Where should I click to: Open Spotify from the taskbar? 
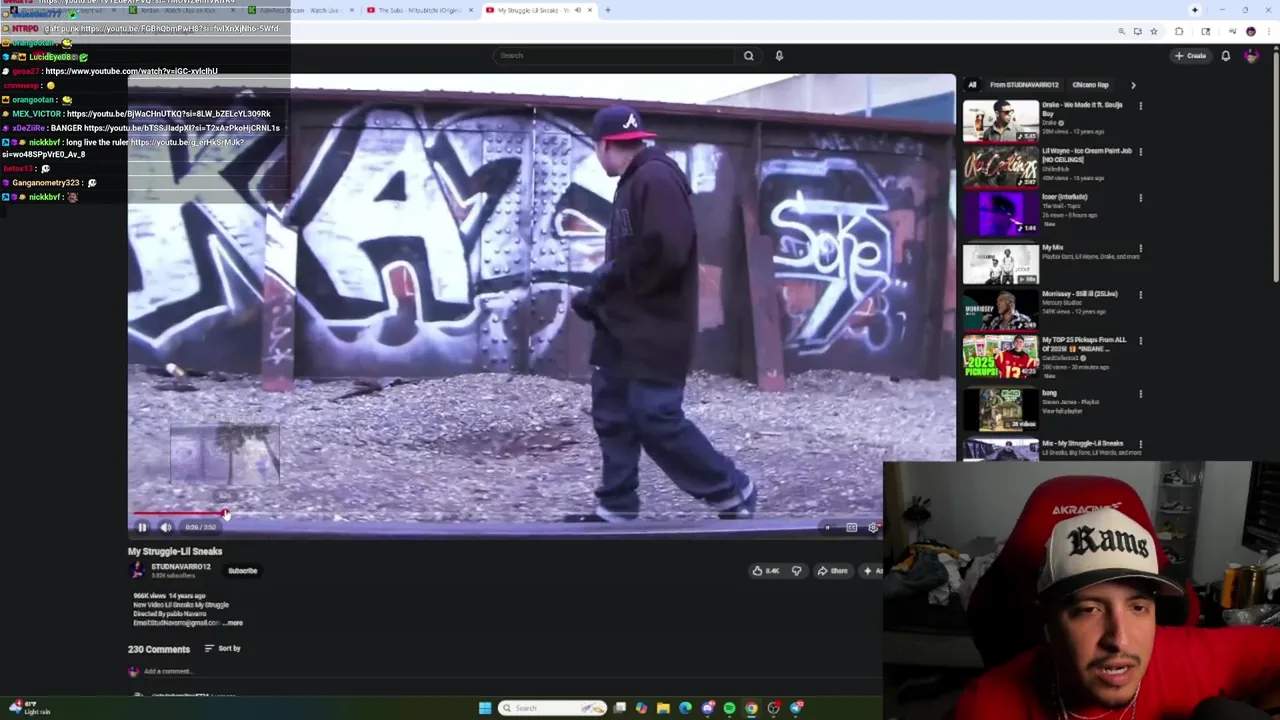729,708
